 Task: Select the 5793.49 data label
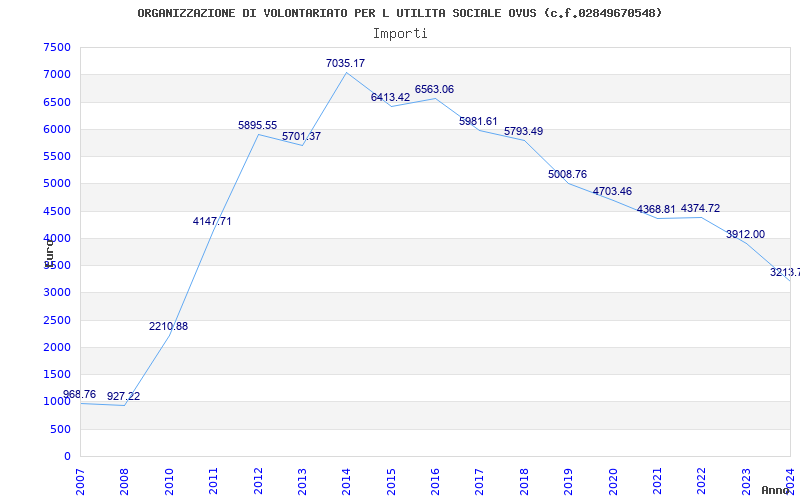(x=523, y=132)
